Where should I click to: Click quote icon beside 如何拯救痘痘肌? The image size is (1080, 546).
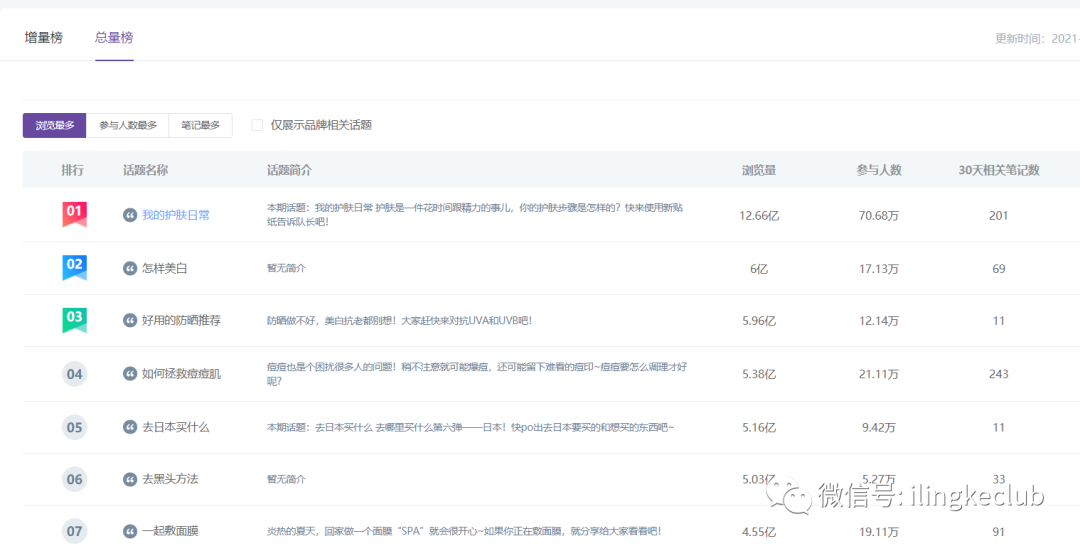129,374
